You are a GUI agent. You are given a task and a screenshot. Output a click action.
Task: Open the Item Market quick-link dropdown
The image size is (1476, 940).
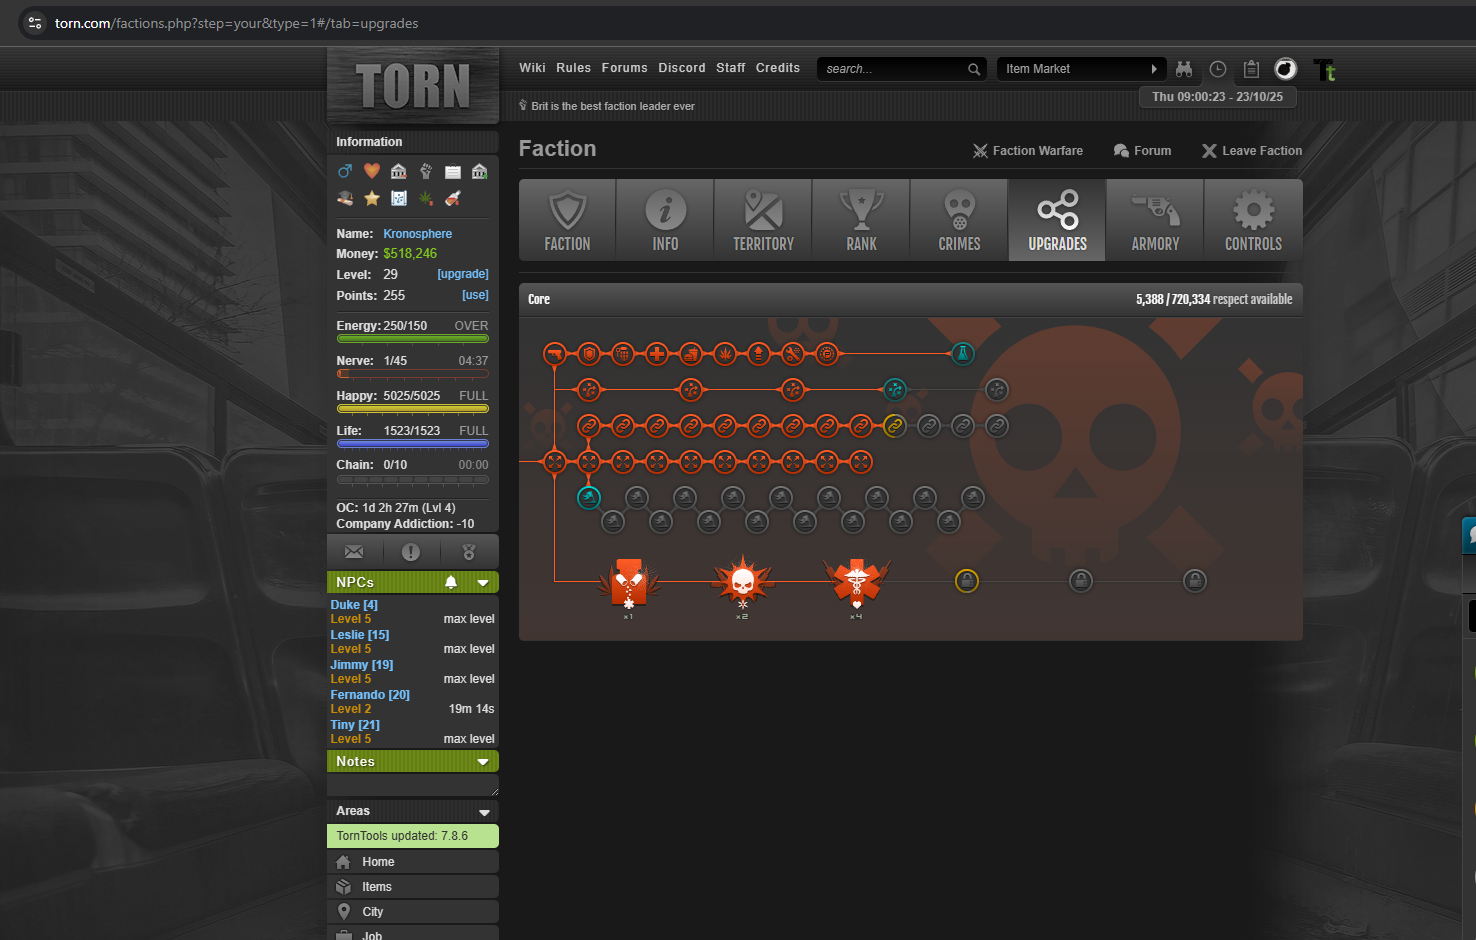click(x=1081, y=69)
